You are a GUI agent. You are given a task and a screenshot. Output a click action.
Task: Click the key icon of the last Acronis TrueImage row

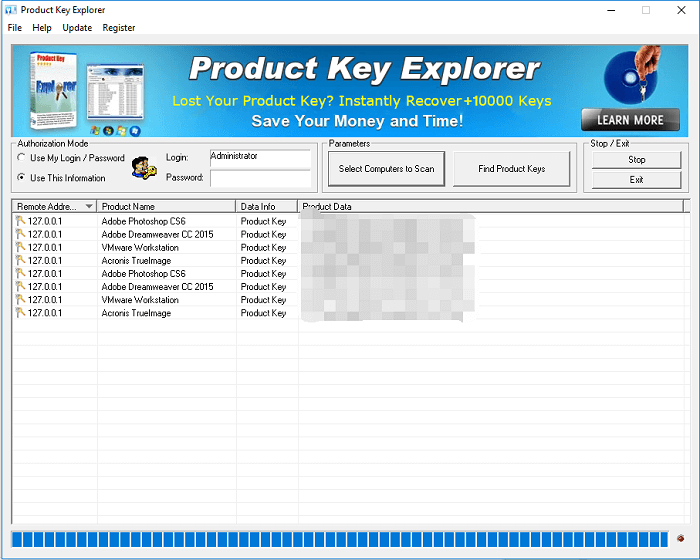pyautogui.click(x=20, y=313)
